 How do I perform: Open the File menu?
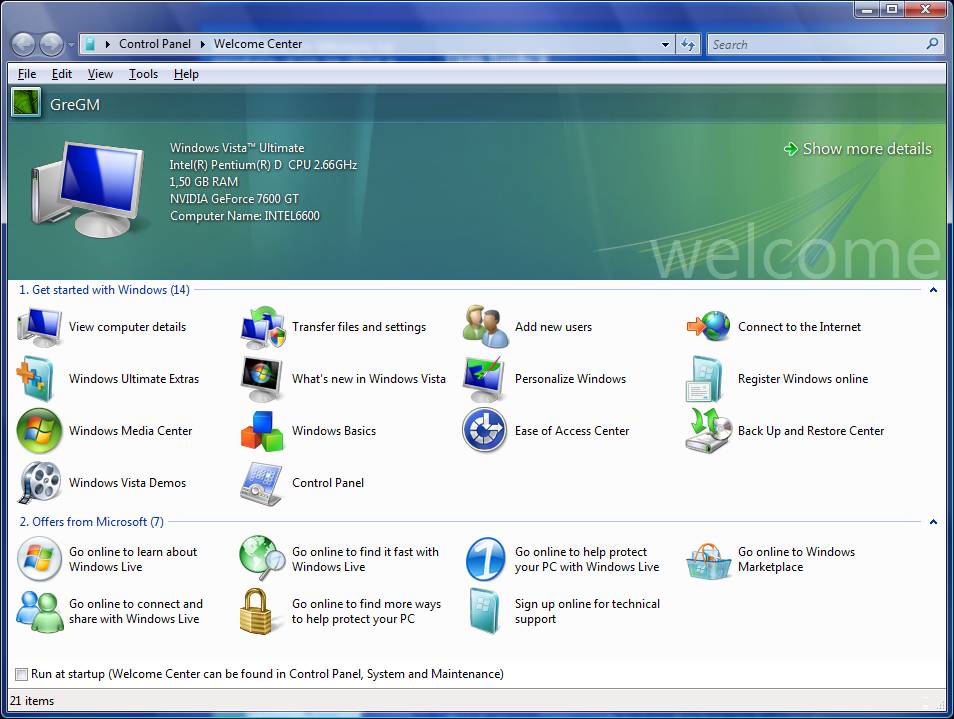(27, 74)
